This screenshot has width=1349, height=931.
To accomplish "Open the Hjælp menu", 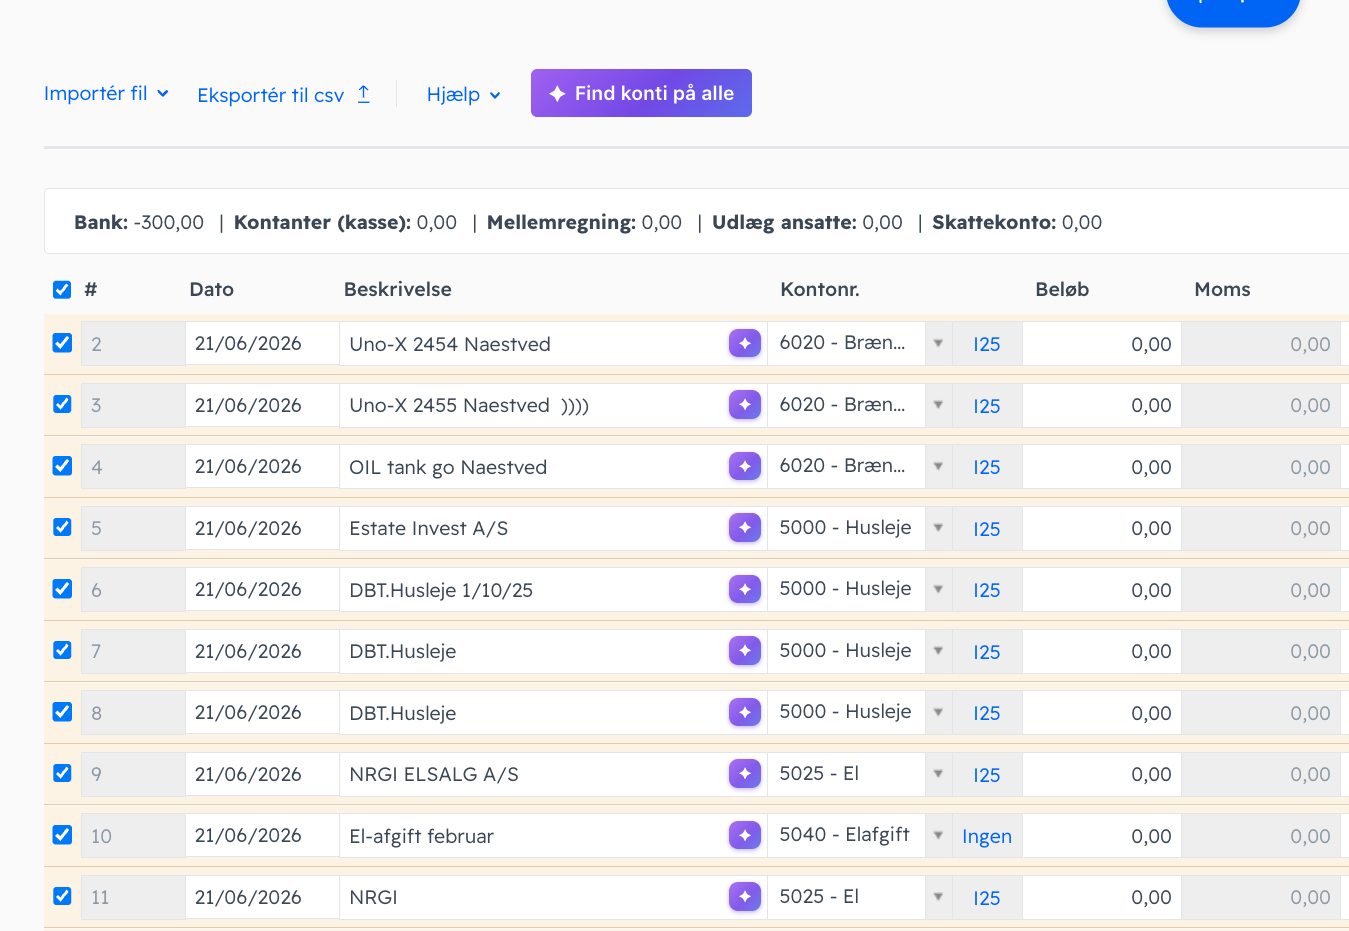I will point(463,94).
